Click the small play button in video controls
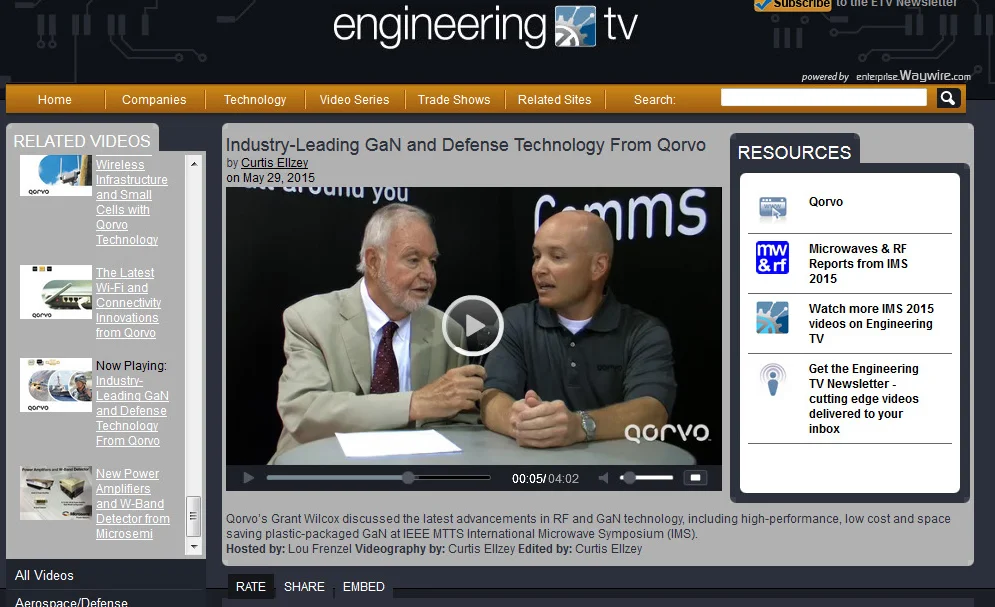This screenshot has width=995, height=607. 249,478
